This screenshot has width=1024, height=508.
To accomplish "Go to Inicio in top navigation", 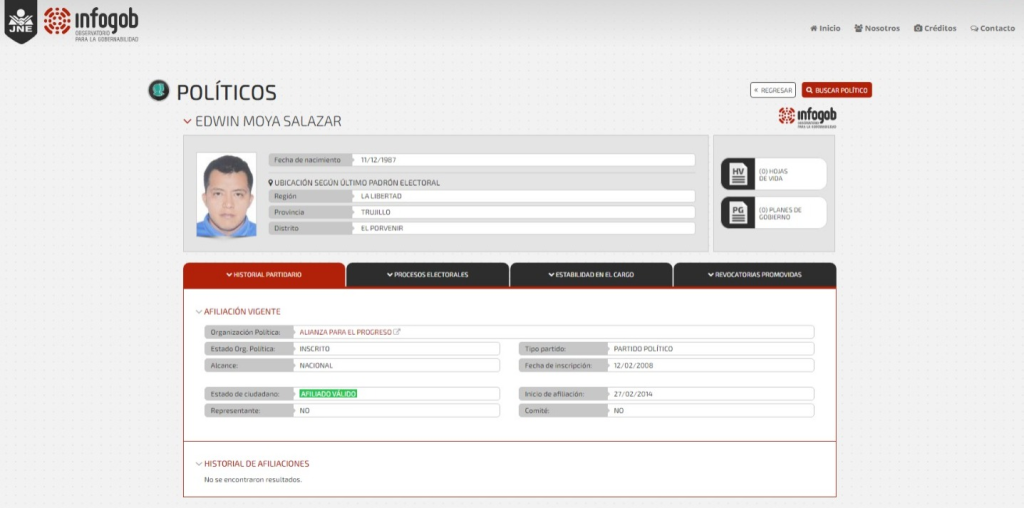I will tap(825, 28).
